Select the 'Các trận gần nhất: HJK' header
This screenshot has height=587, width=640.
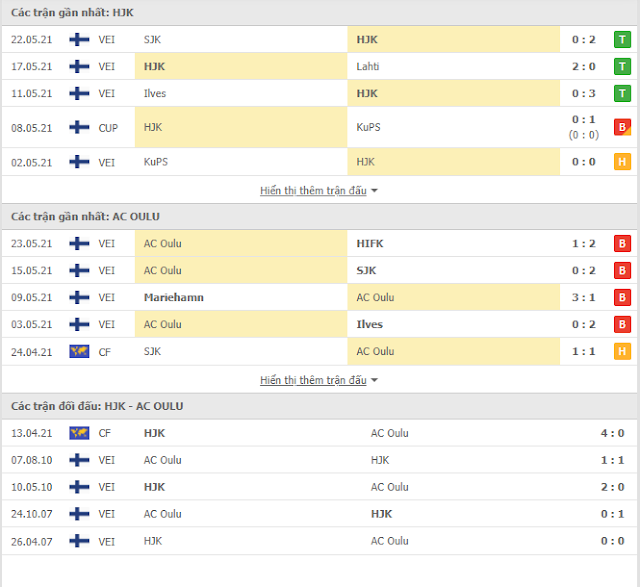click(72, 13)
